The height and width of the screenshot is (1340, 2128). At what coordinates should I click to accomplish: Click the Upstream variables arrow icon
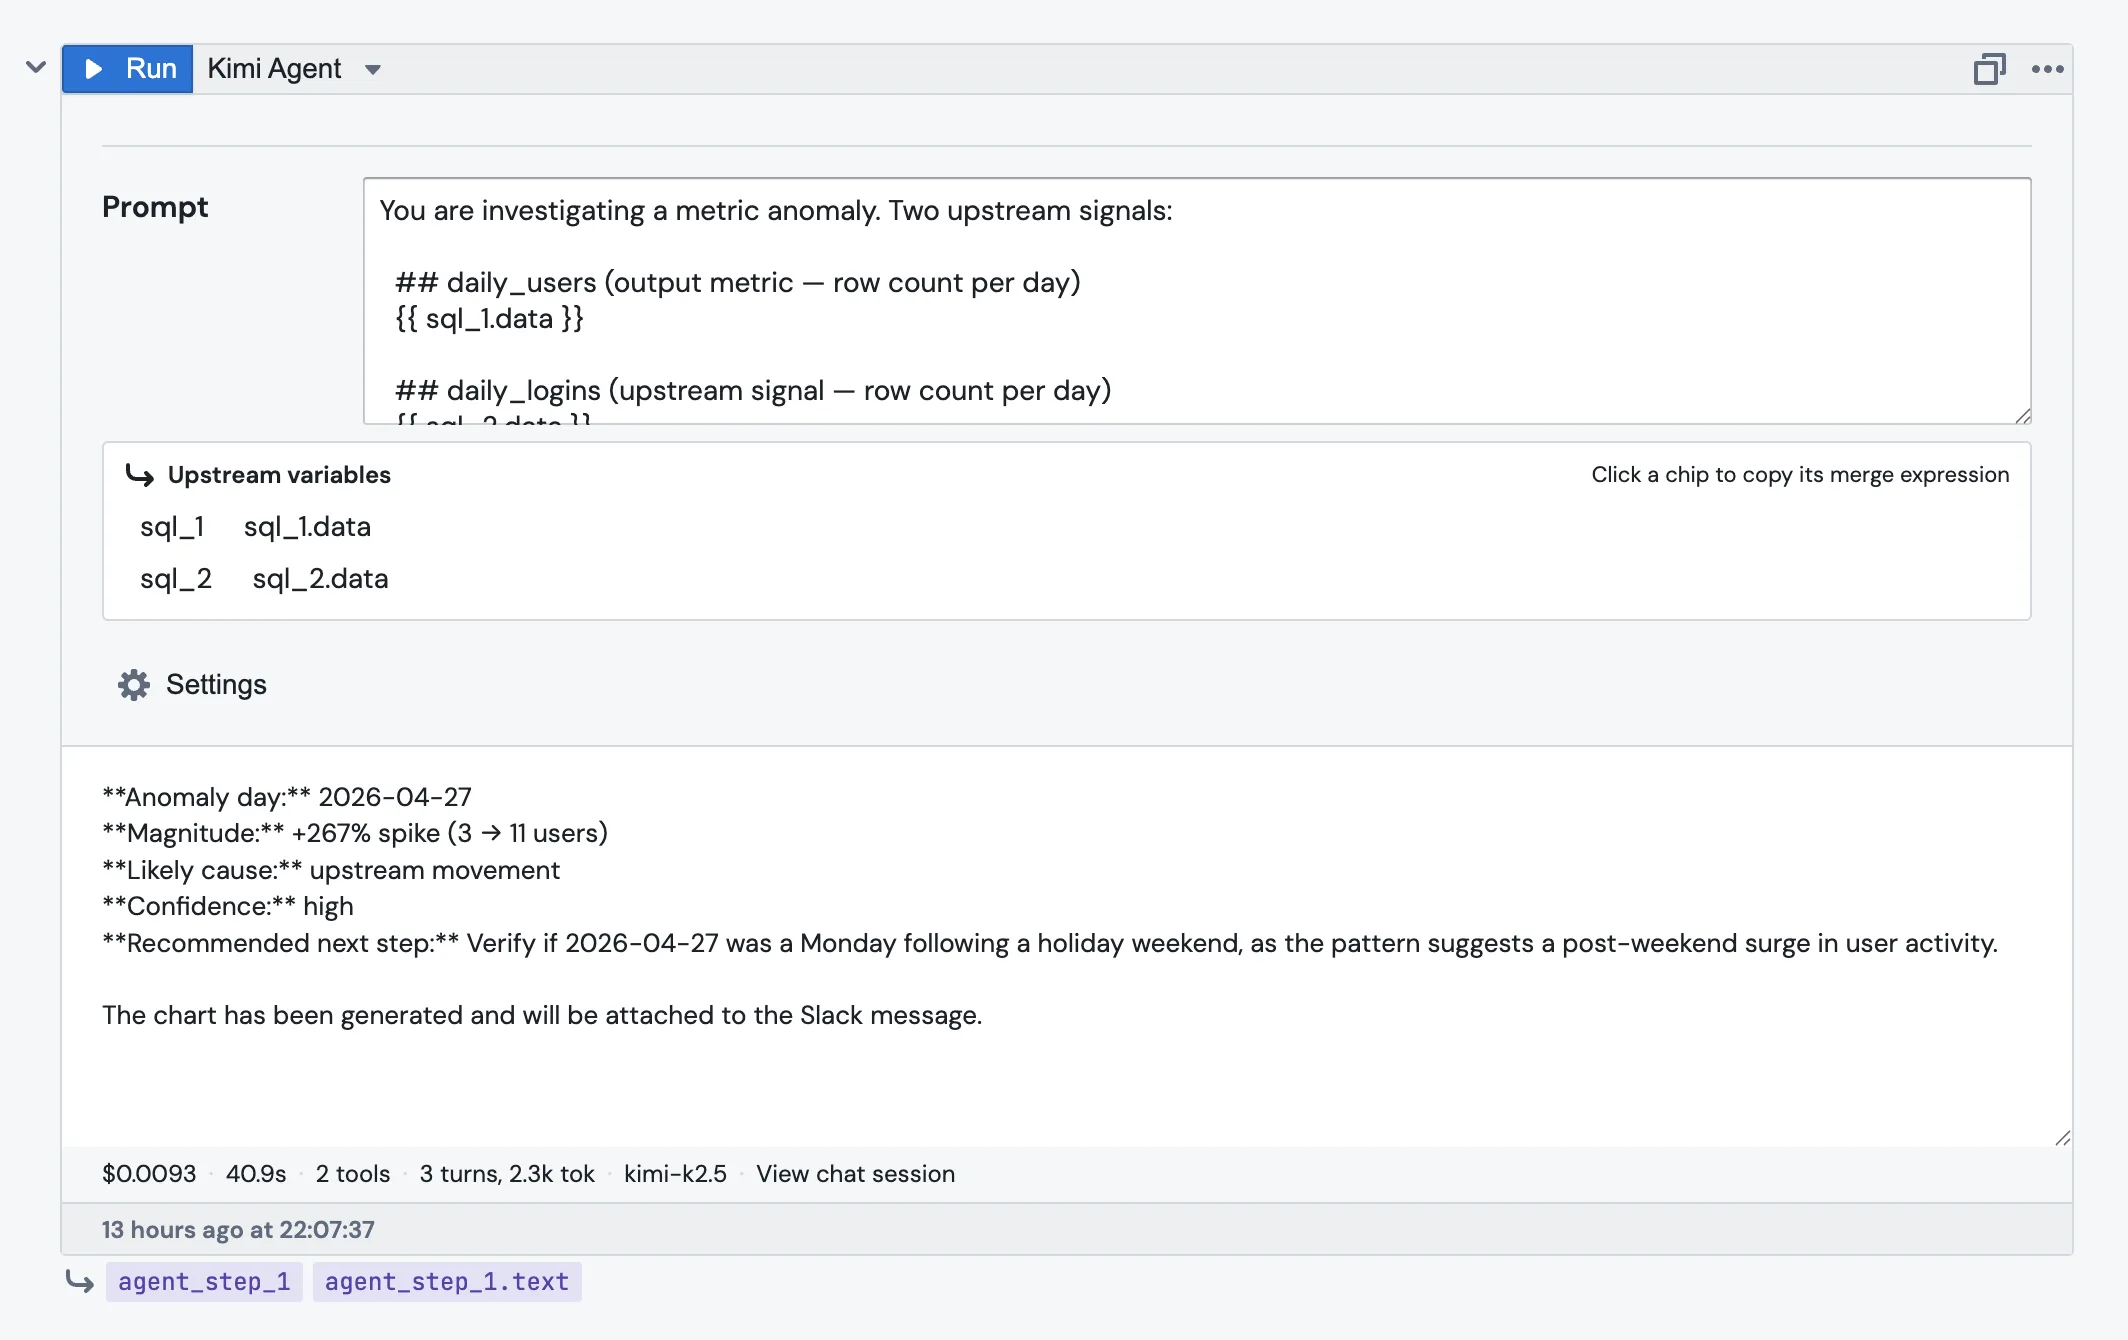[139, 475]
